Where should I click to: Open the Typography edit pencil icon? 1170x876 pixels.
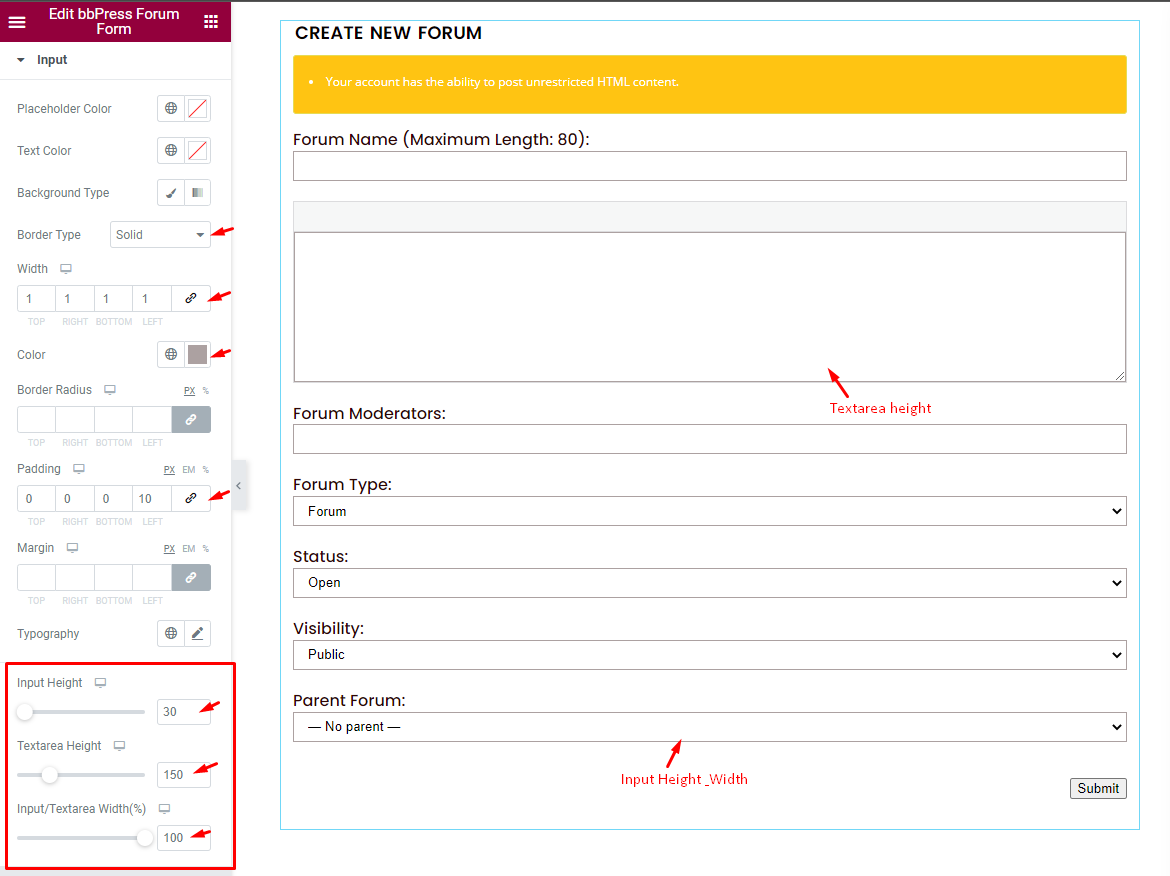(x=197, y=633)
